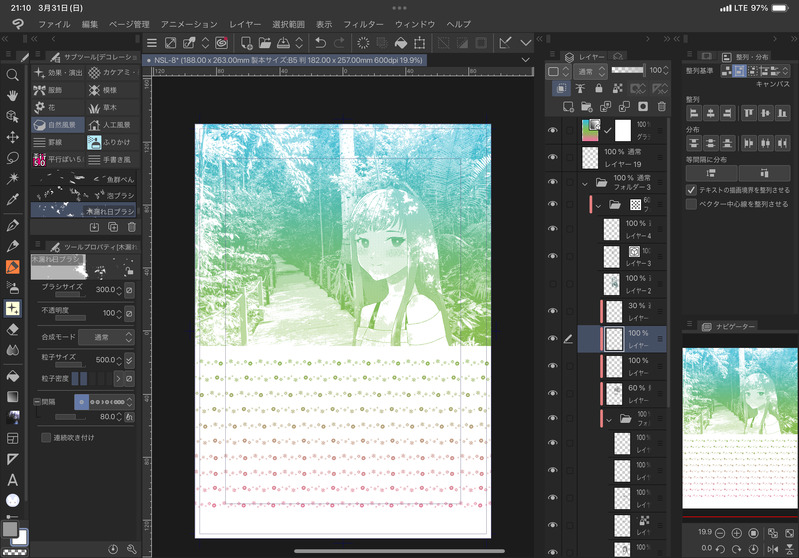799x558 pixels.
Task: Select the NSL-8 canvas document tab
Action: [x=285, y=60]
